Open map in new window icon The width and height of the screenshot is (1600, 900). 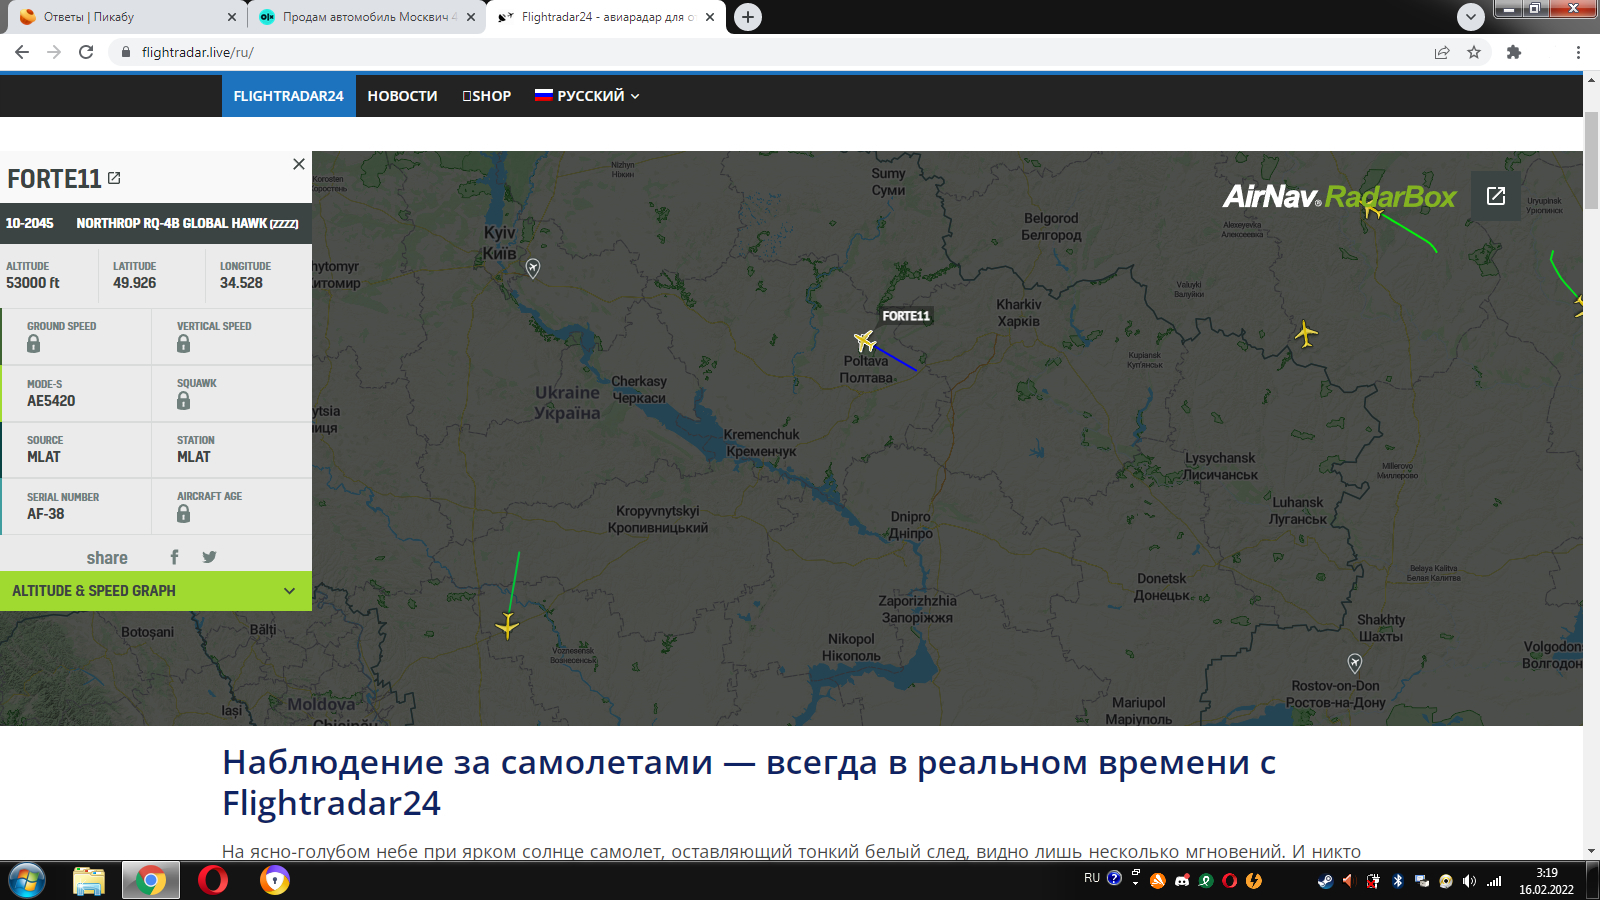click(x=1496, y=196)
